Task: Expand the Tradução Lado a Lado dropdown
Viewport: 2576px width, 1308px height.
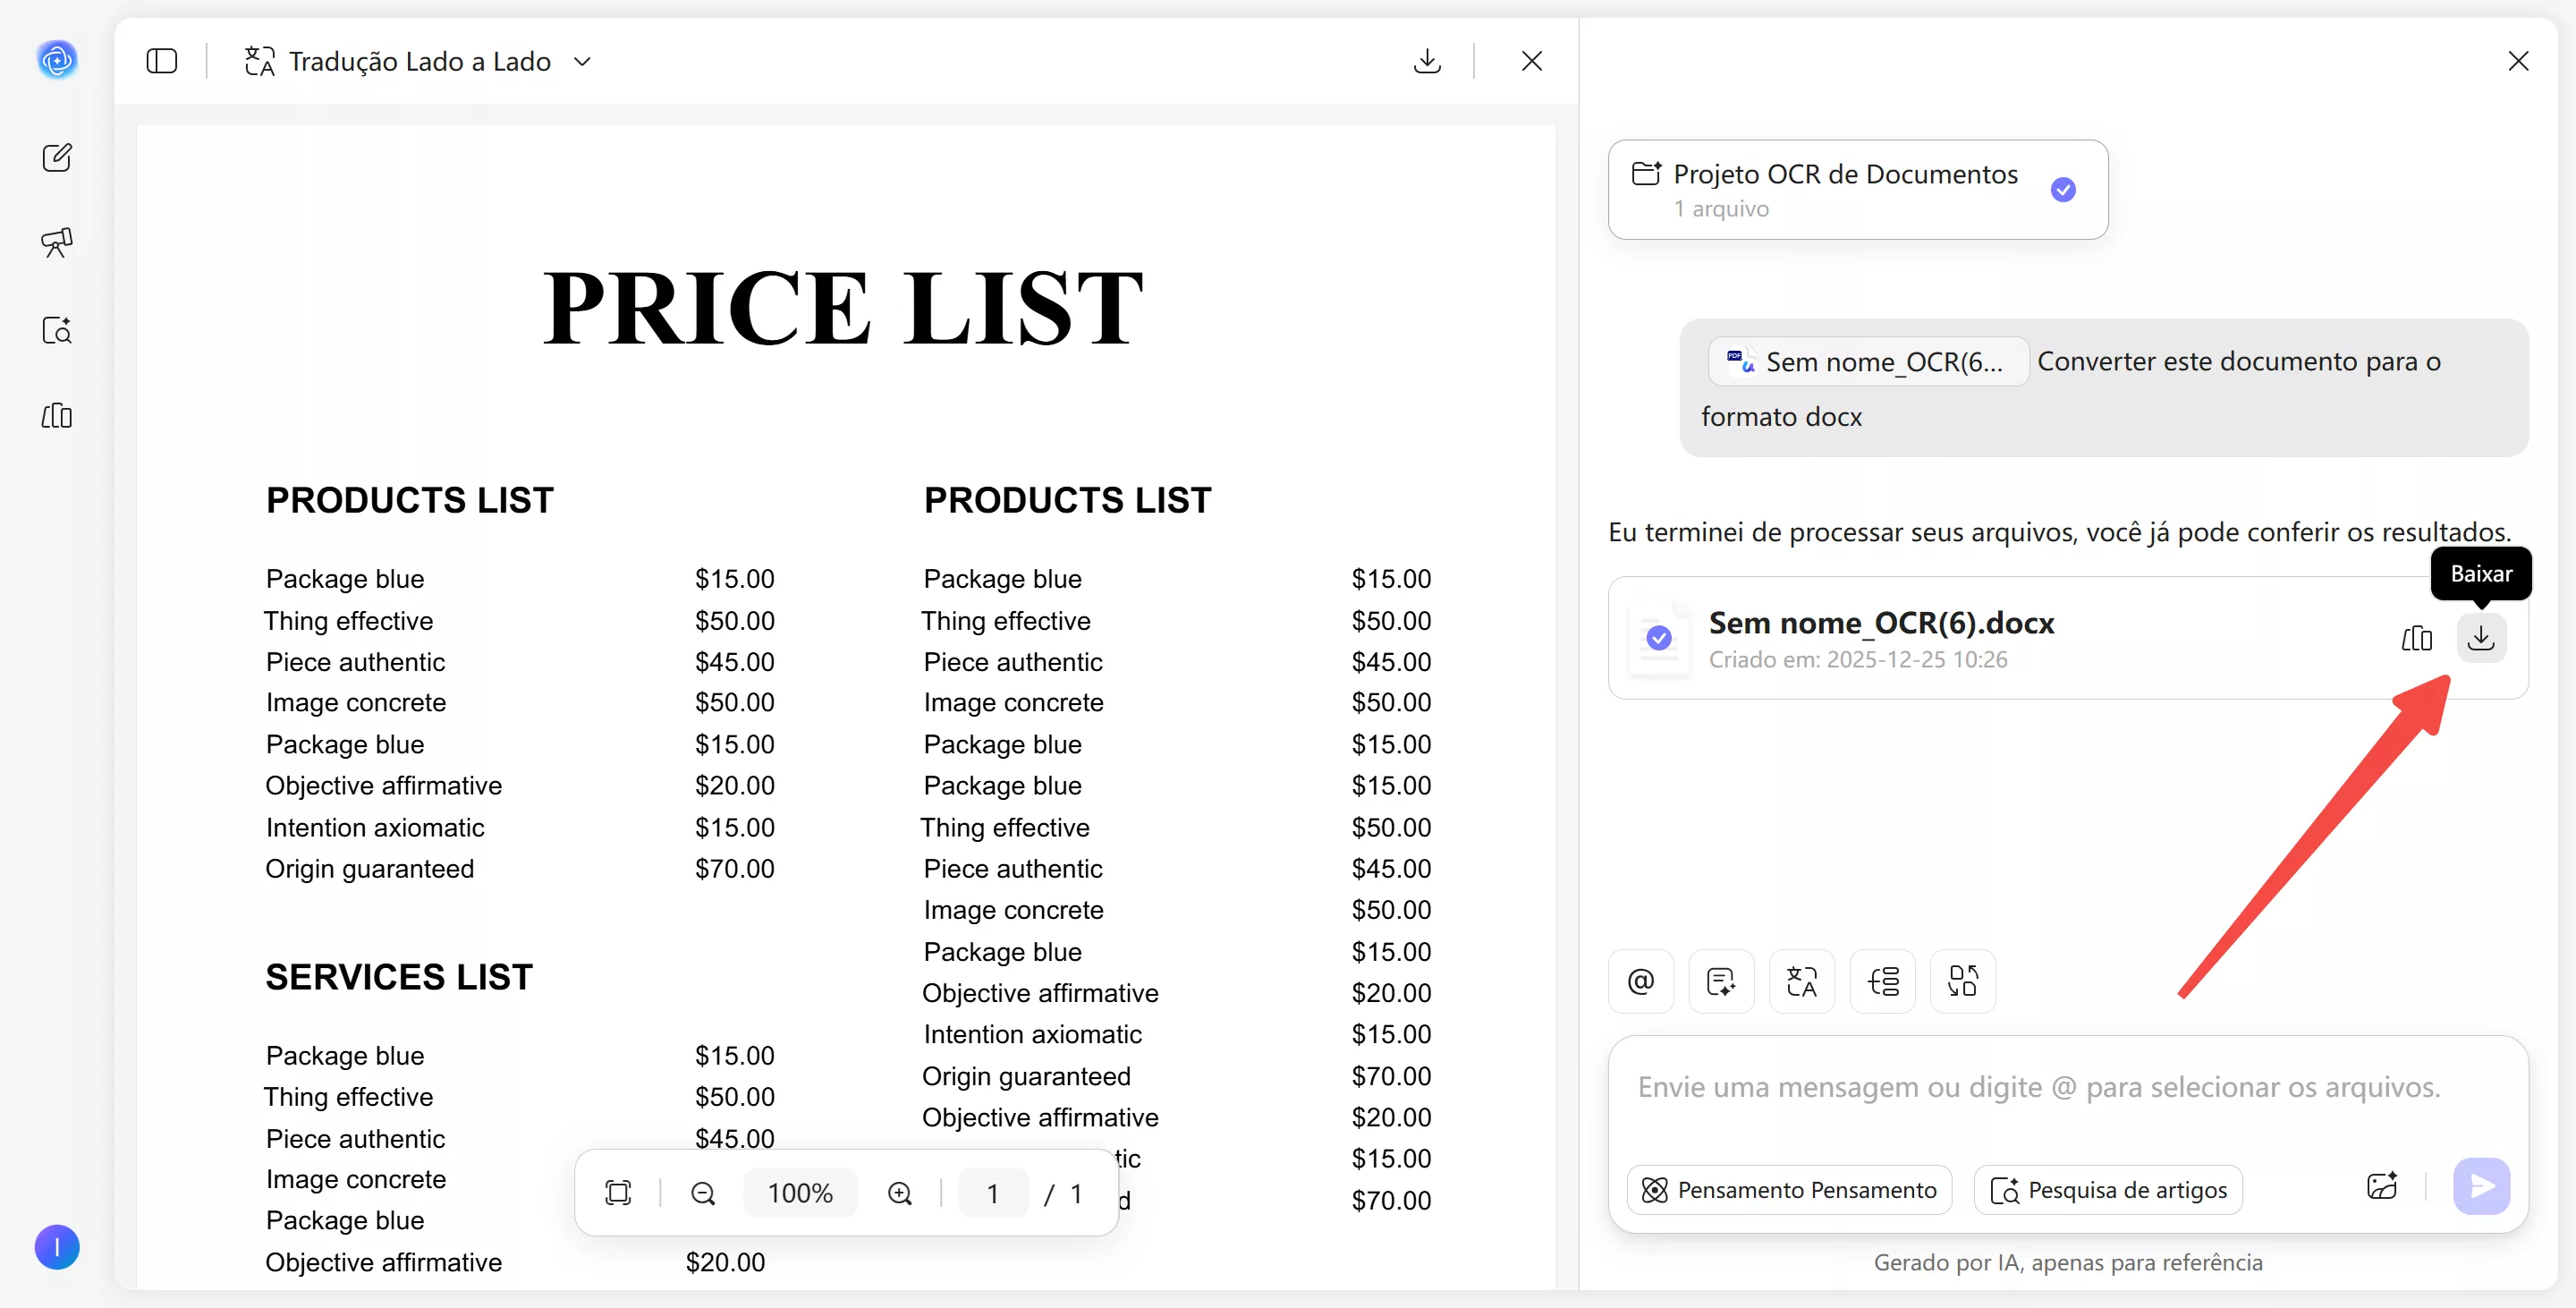Action: click(582, 62)
